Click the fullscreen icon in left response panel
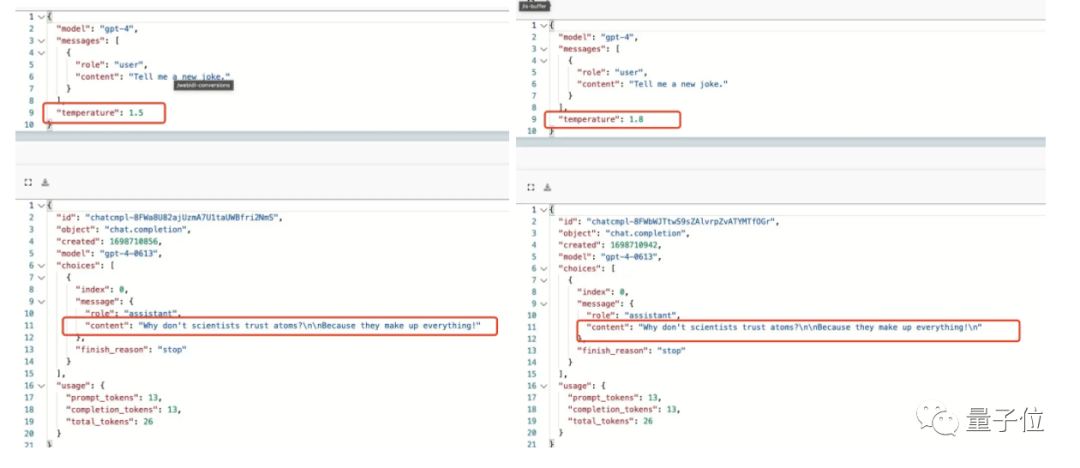The width and height of the screenshot is (1080, 468). coord(28,182)
